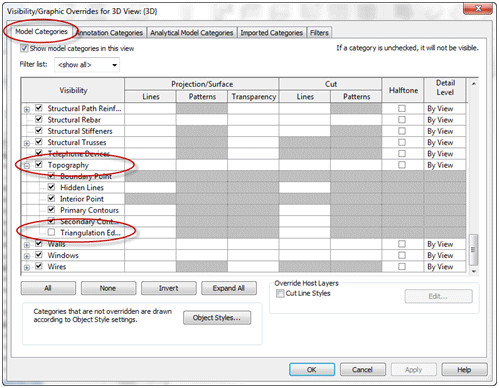Enable Cut Line Styles checkbox

tap(280, 293)
